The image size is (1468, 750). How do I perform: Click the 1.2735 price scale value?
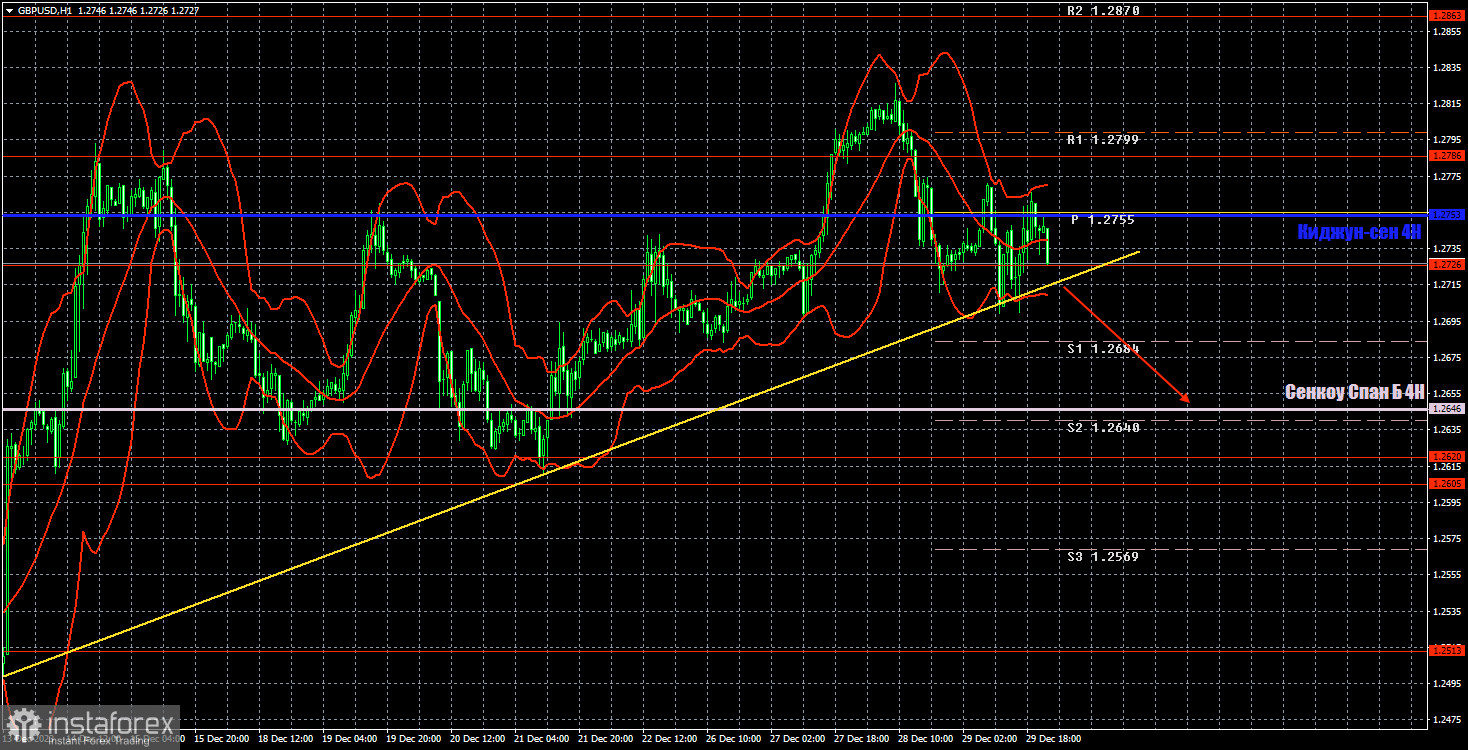[x=1448, y=249]
